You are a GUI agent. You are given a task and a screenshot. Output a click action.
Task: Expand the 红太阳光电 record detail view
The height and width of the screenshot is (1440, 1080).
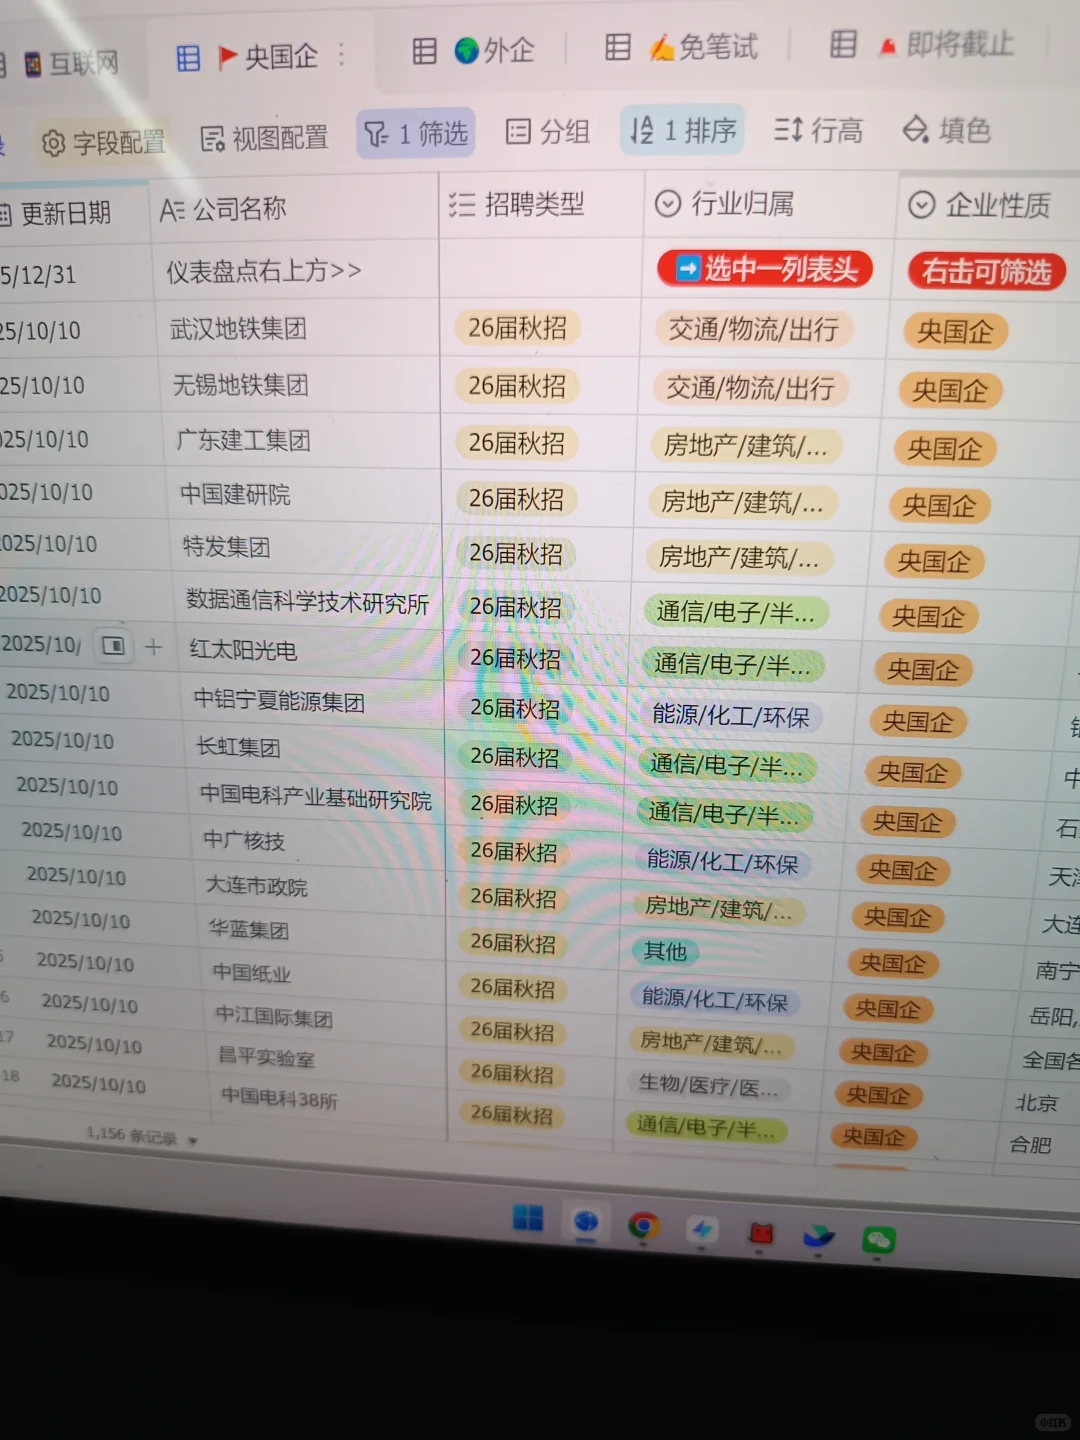113,646
